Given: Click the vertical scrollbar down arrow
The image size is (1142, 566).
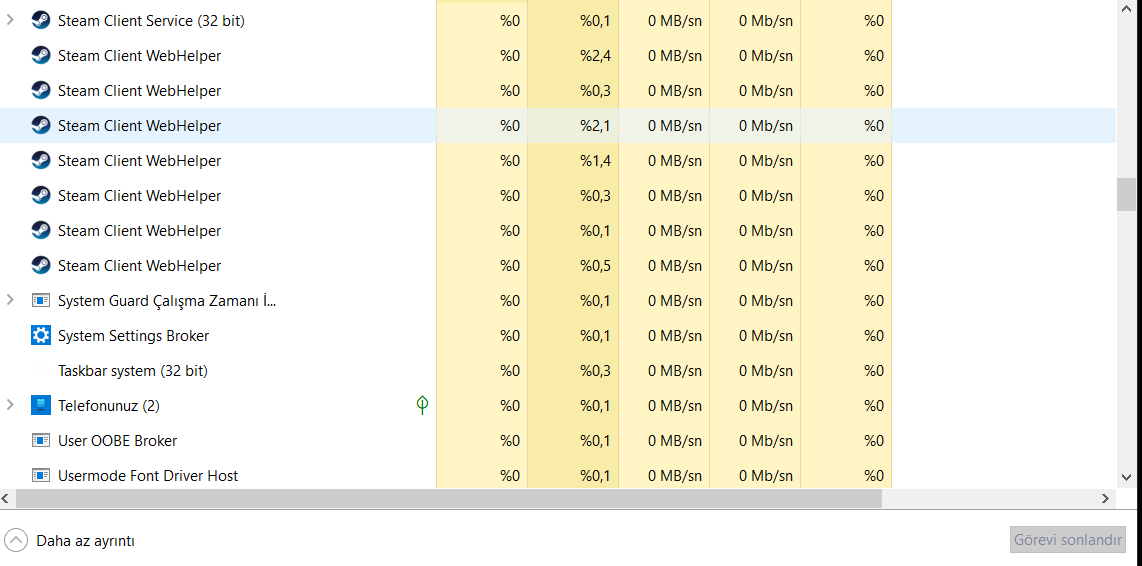Looking at the screenshot, I should point(1126,476).
